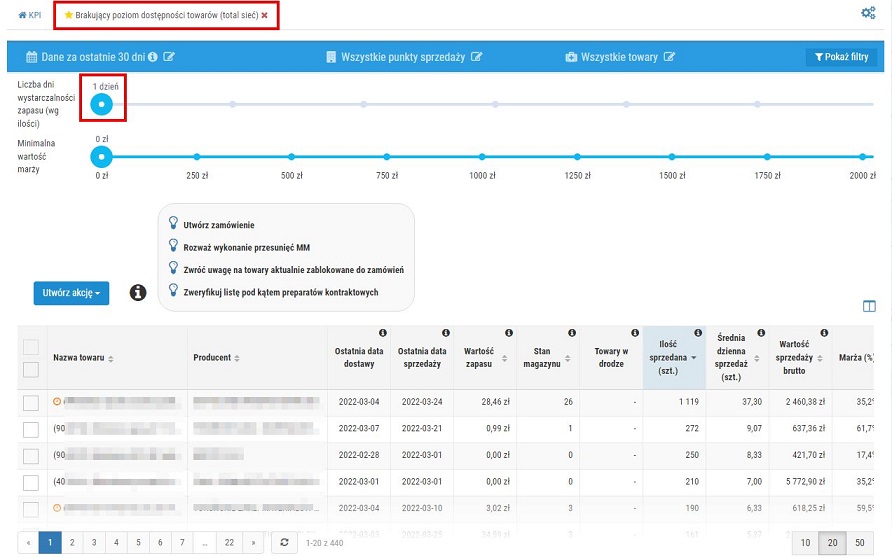Image resolution: width=892 pixels, height=558 pixels.
Task: Show info for Ostatnia data sprzedaży column
Action: [x=446, y=333]
